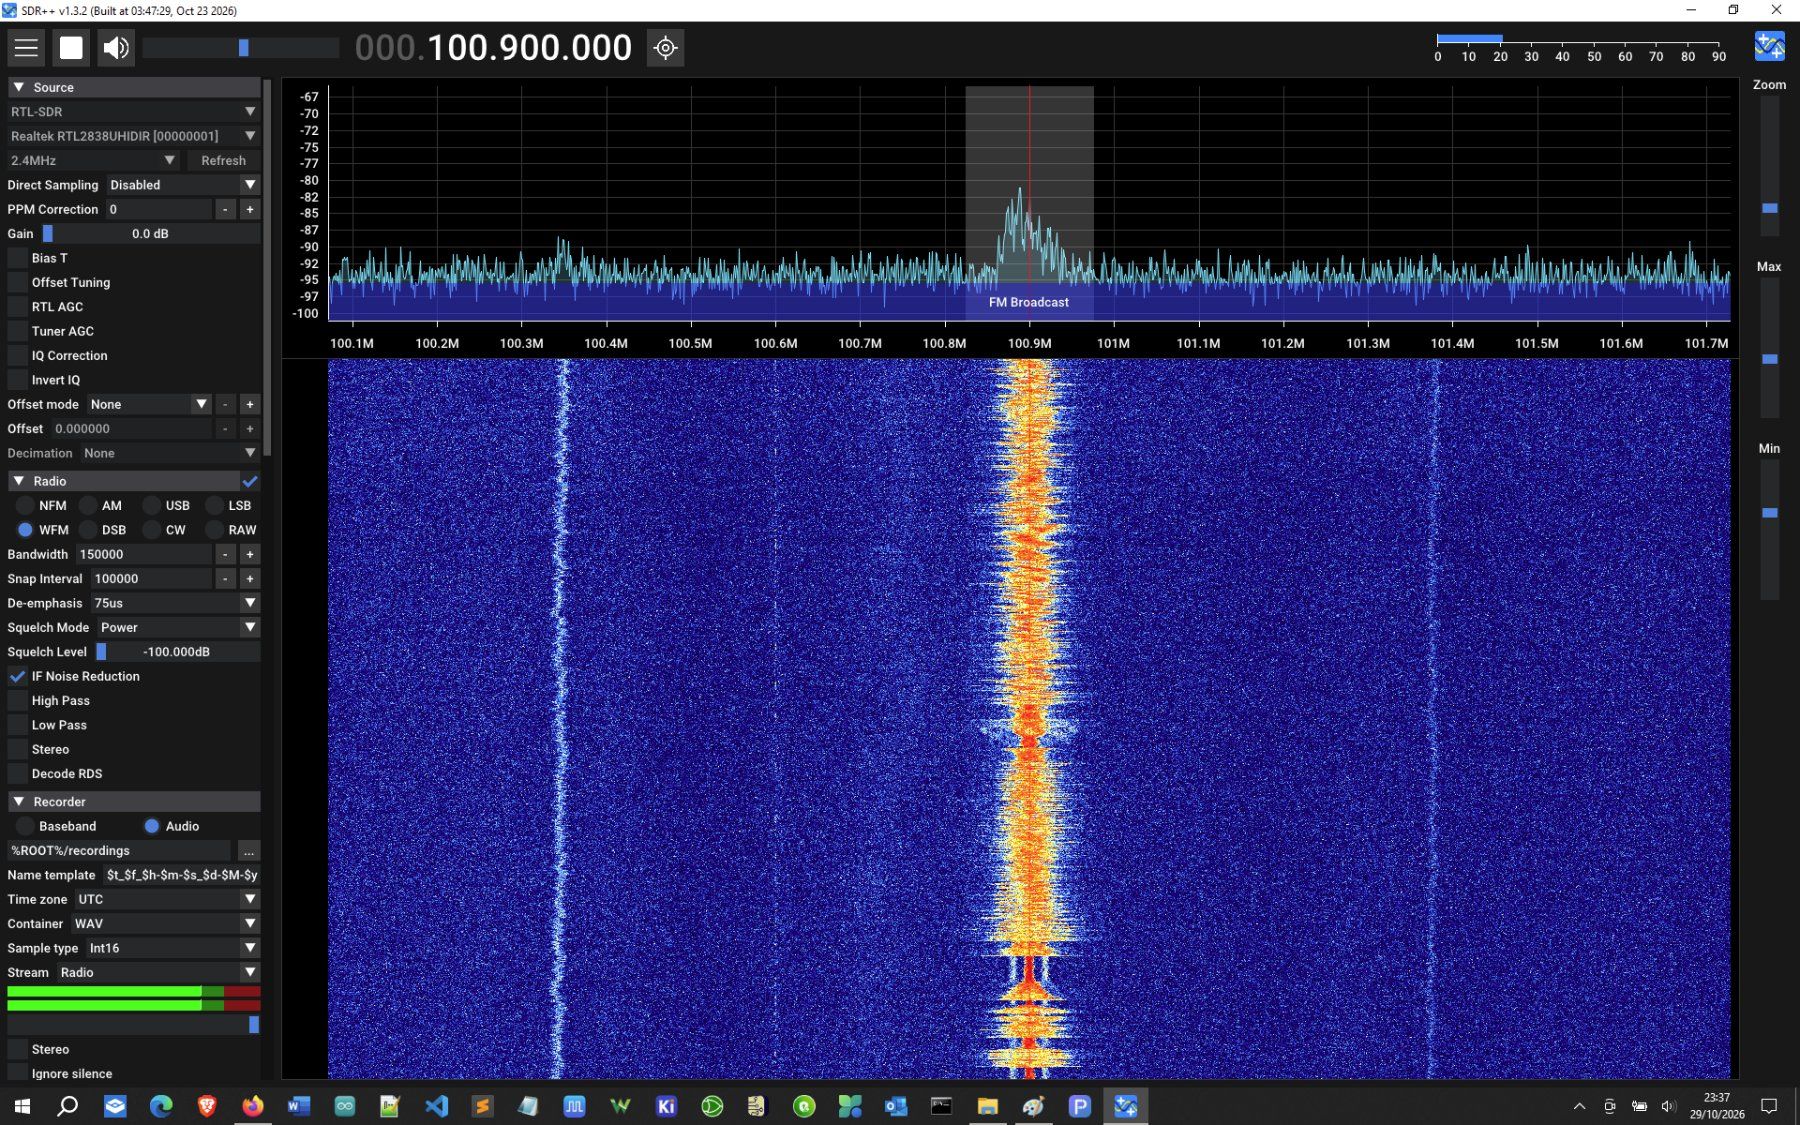
Task: Enable the Ignore silence checkbox
Action: [x=18, y=1074]
